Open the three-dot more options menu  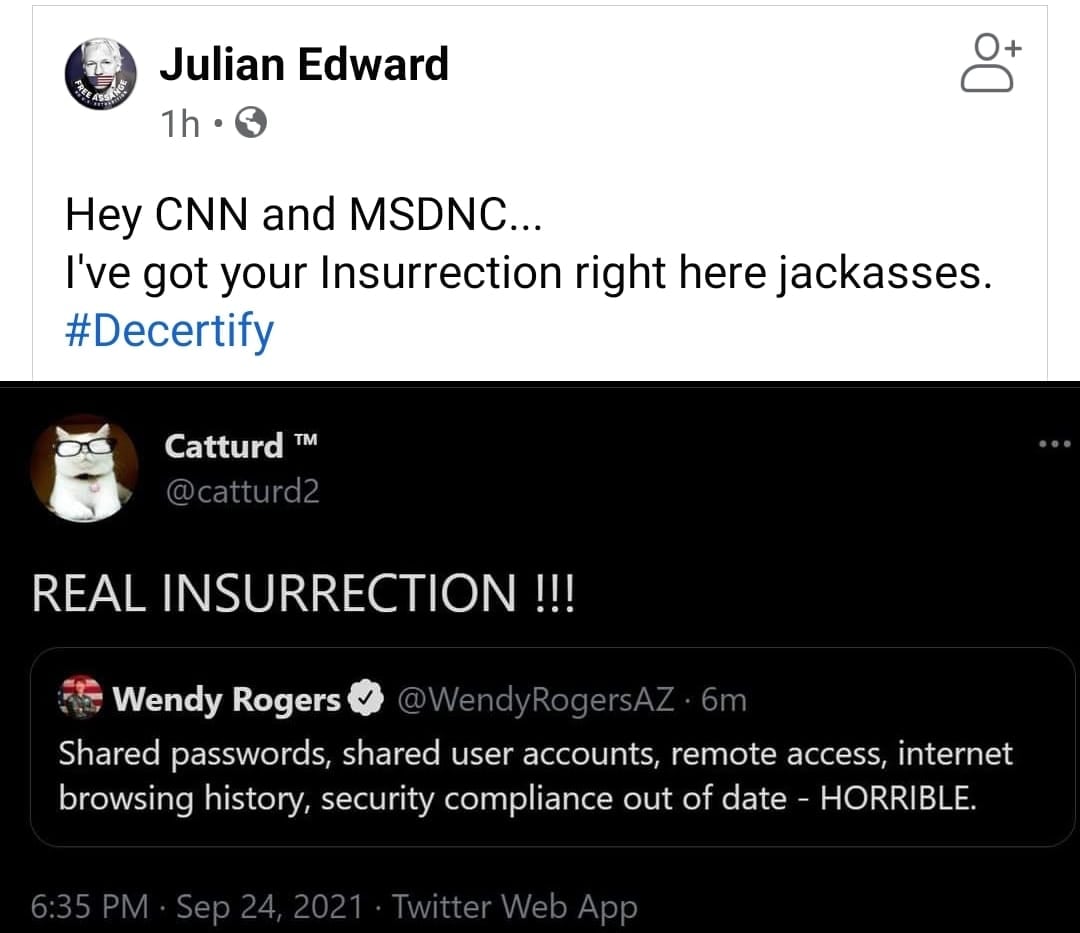(x=1054, y=444)
